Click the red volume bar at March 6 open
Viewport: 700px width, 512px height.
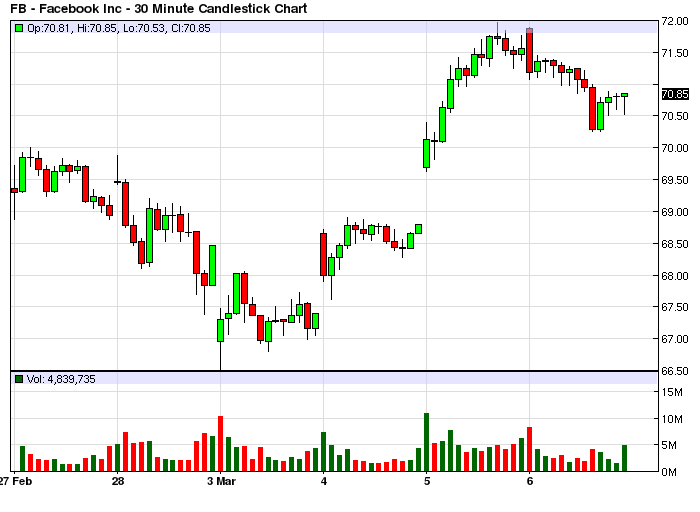tap(529, 449)
